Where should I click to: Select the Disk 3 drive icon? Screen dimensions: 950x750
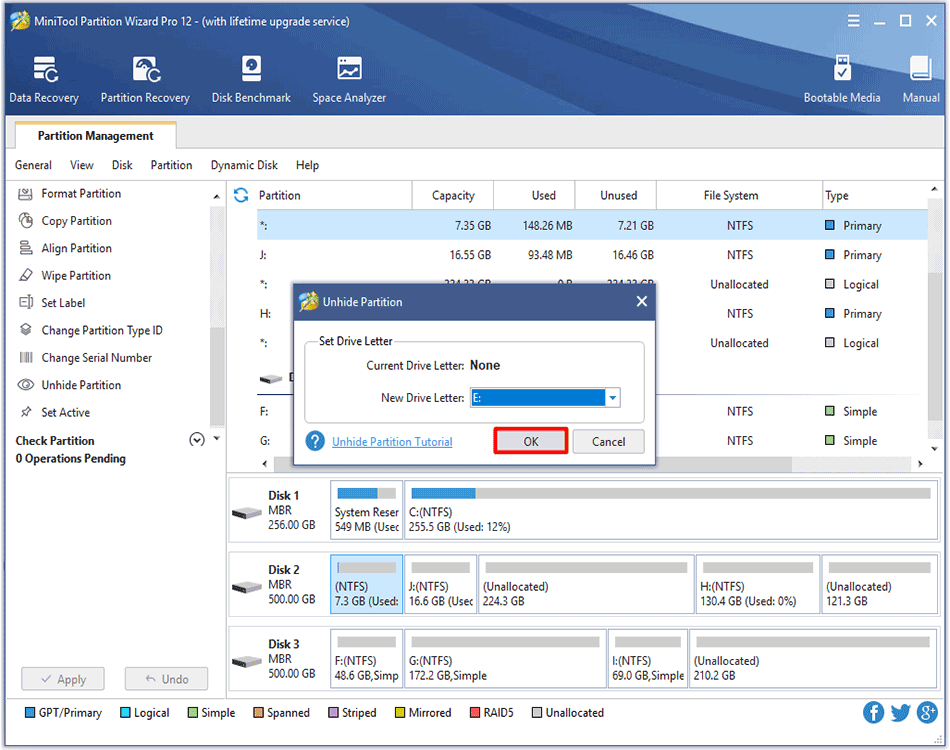click(x=247, y=661)
